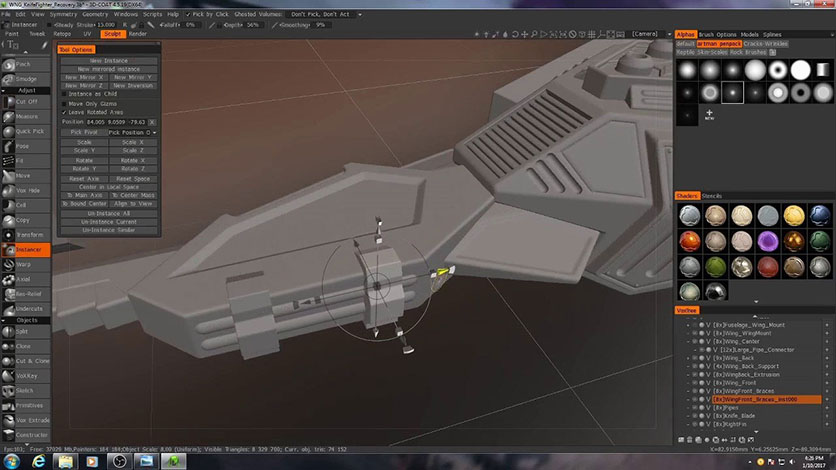Select the Split objects tool
836x470 pixels.
tap(26, 331)
